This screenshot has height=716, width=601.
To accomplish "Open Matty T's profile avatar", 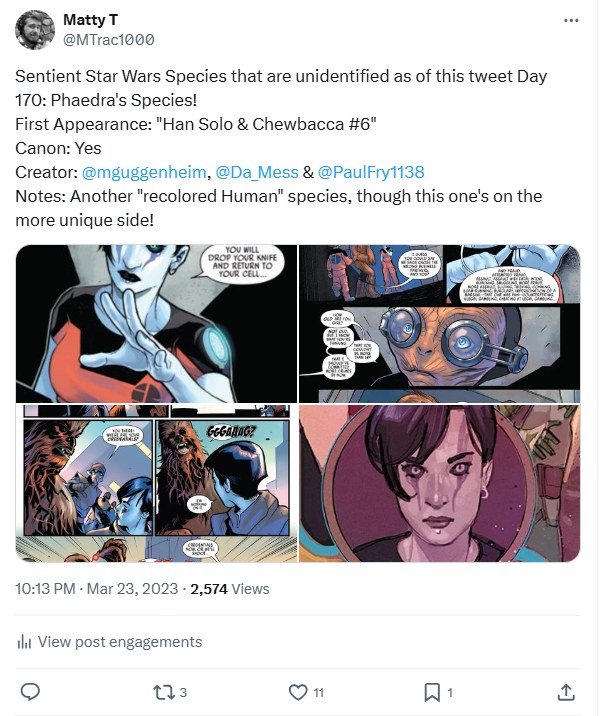I will (35, 29).
